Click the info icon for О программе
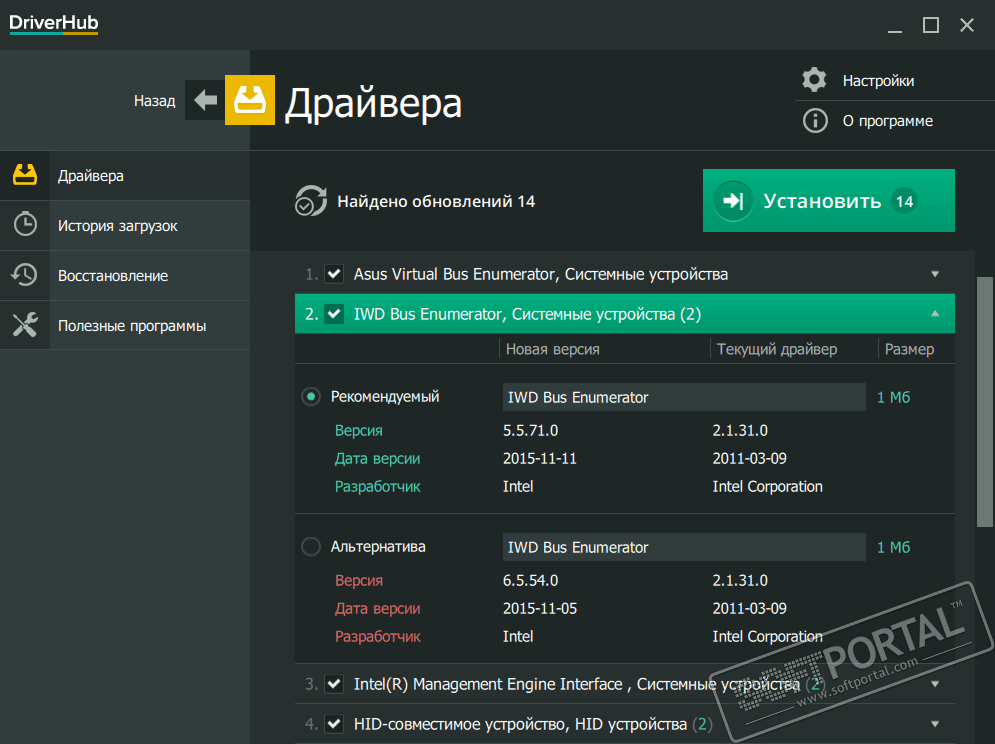 (x=815, y=121)
